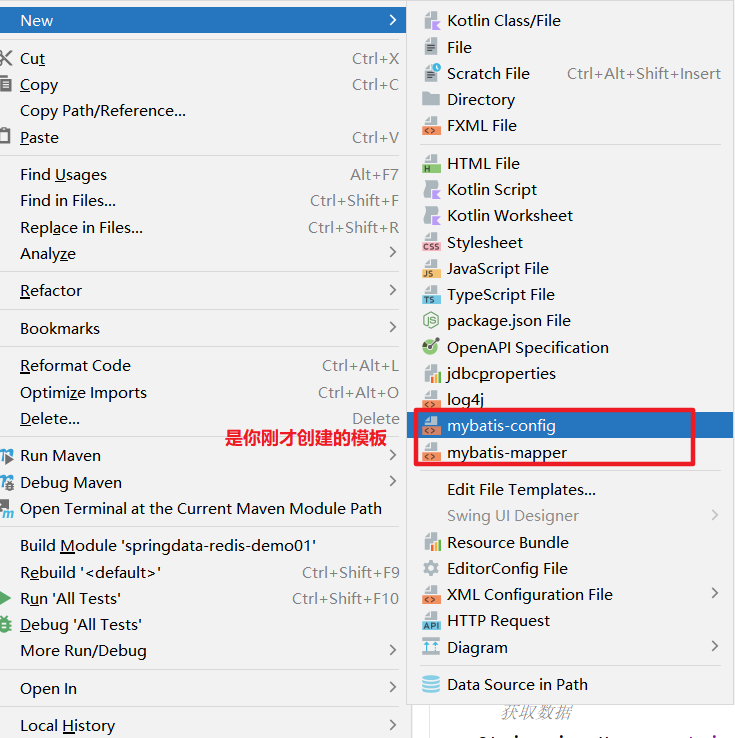Open Terminal at the Current Maven Module Path
The height and width of the screenshot is (738, 735).
(x=203, y=509)
